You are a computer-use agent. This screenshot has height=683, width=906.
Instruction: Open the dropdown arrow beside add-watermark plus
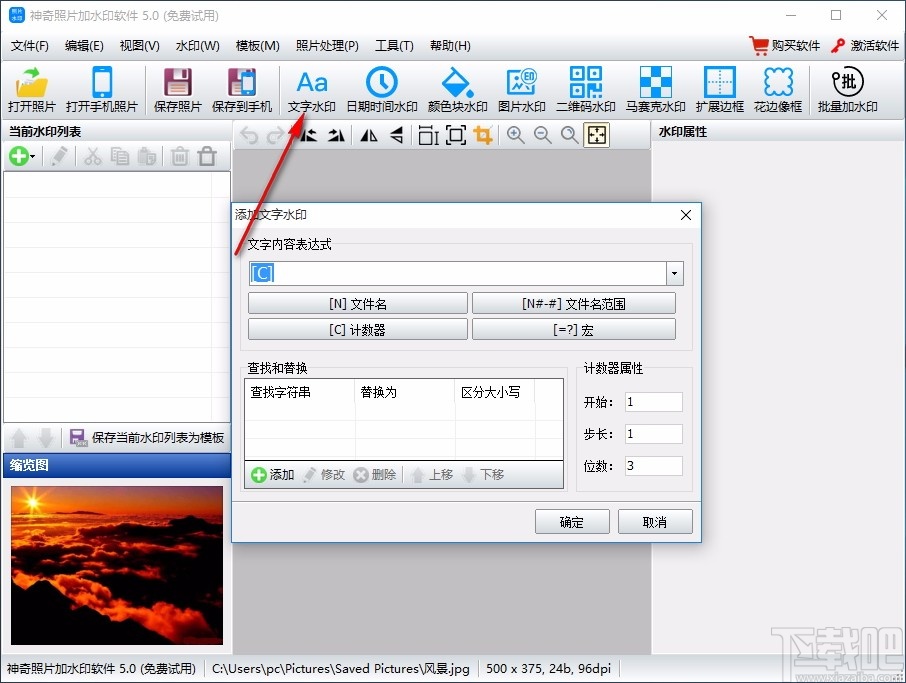[x=33, y=157]
